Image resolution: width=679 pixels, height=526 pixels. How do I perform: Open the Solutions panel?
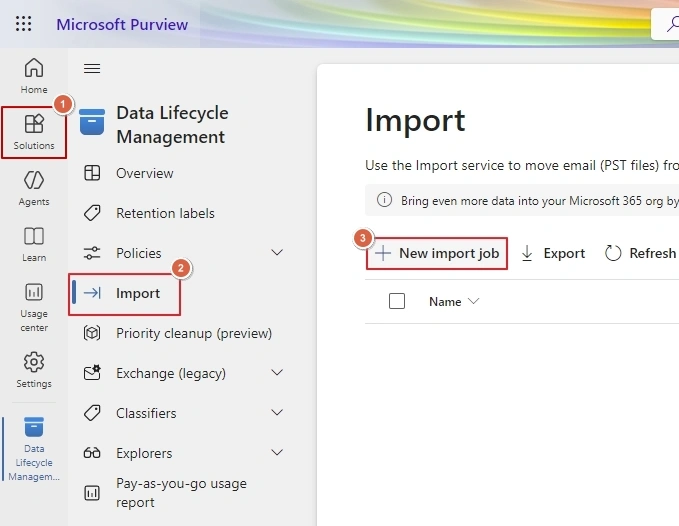tap(34, 132)
